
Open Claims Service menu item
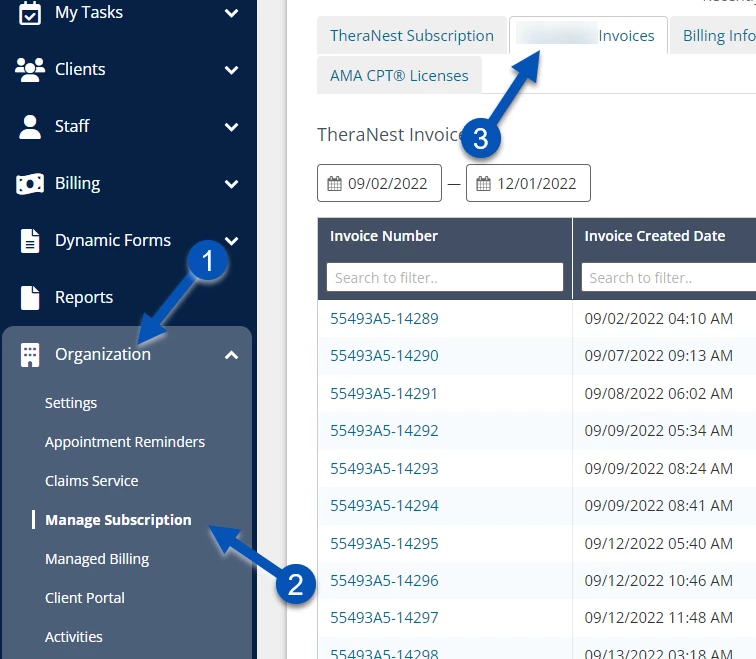click(92, 481)
